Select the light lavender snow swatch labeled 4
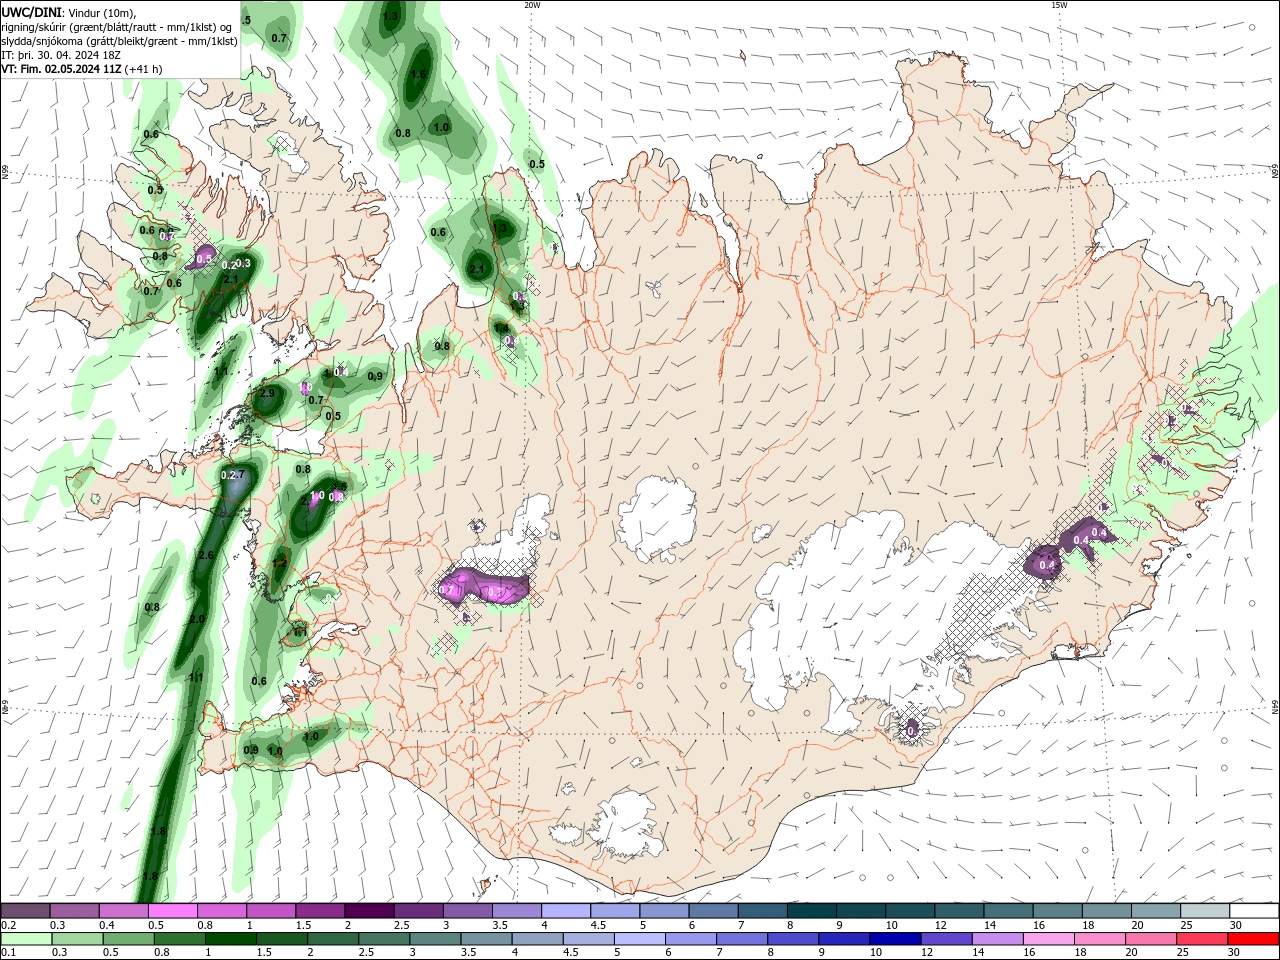This screenshot has width=1280, height=960. [x=564, y=910]
